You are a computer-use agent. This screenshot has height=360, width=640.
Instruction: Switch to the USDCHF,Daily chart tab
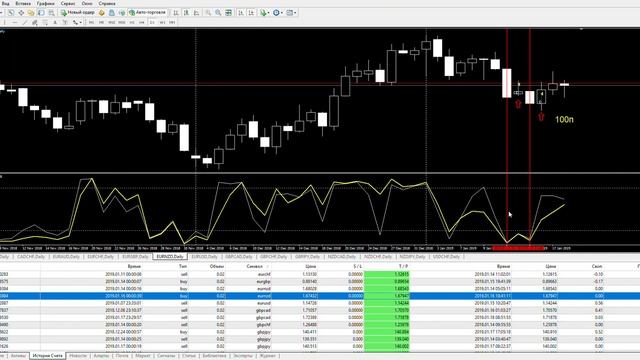(446, 256)
